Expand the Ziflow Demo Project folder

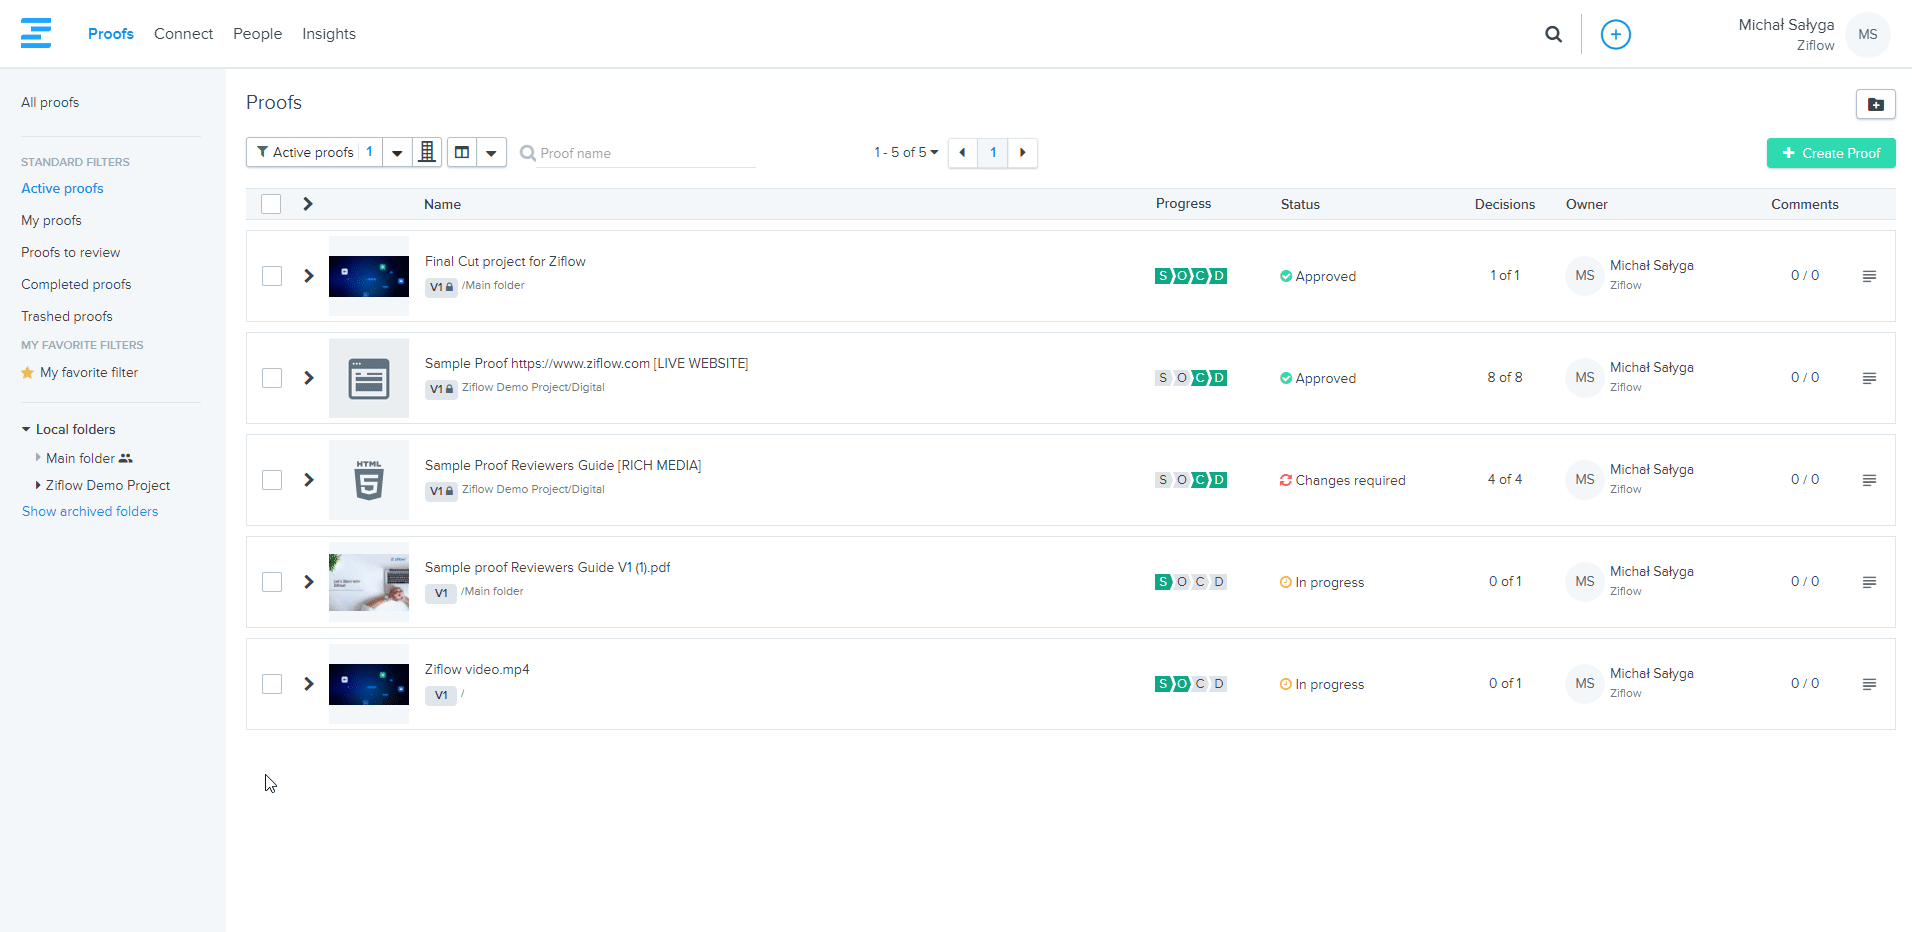coord(38,485)
